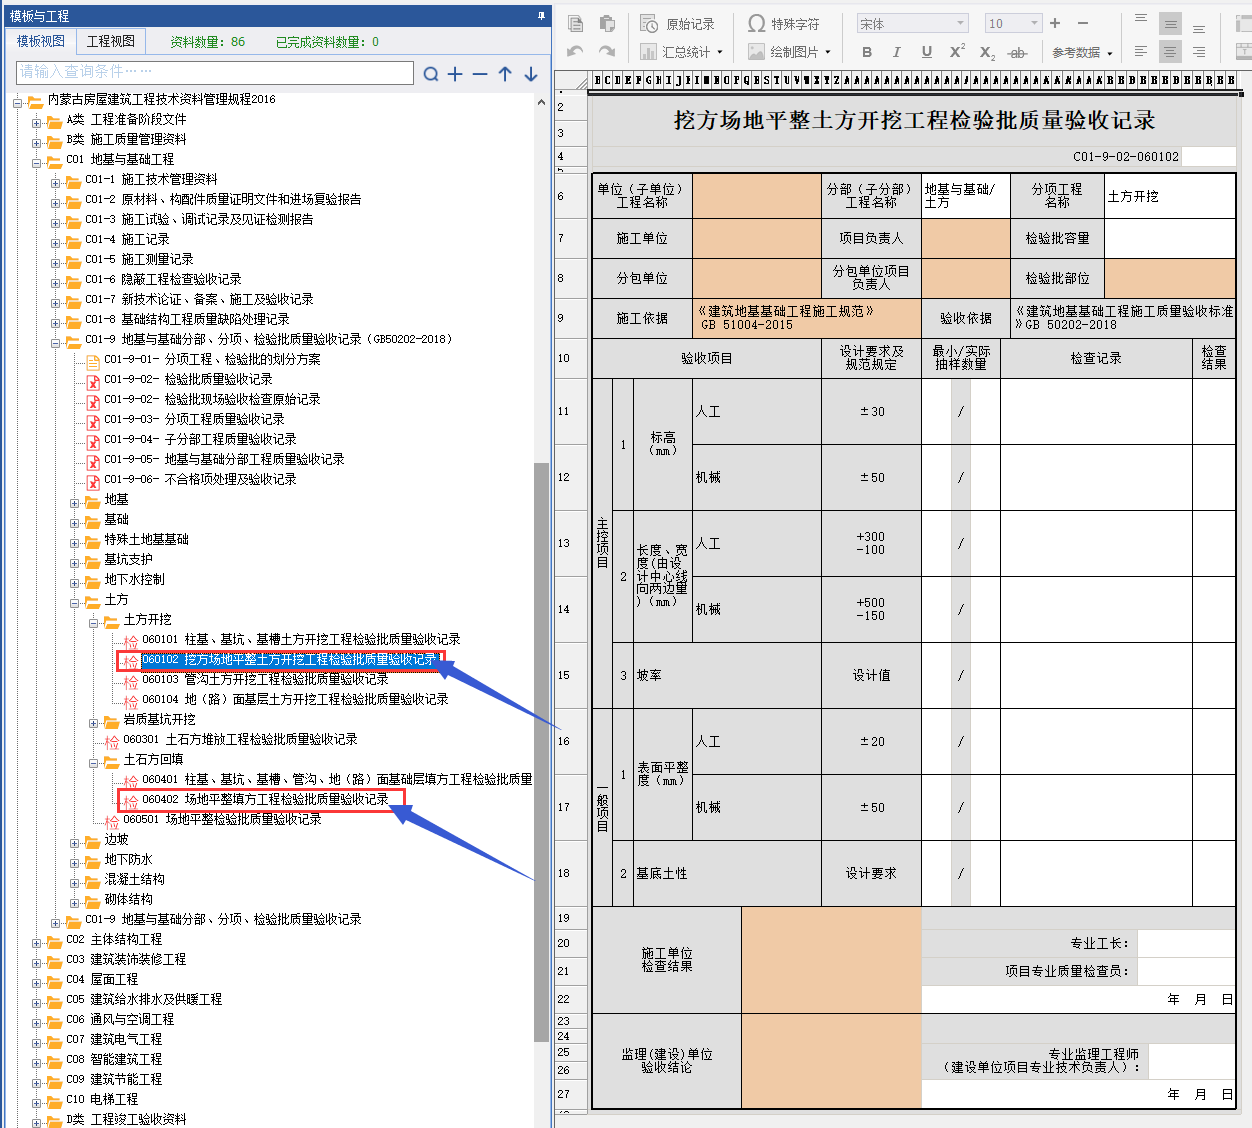Click the paste clipboard icon
Viewport: 1252px width, 1128px height.
tap(607, 23)
